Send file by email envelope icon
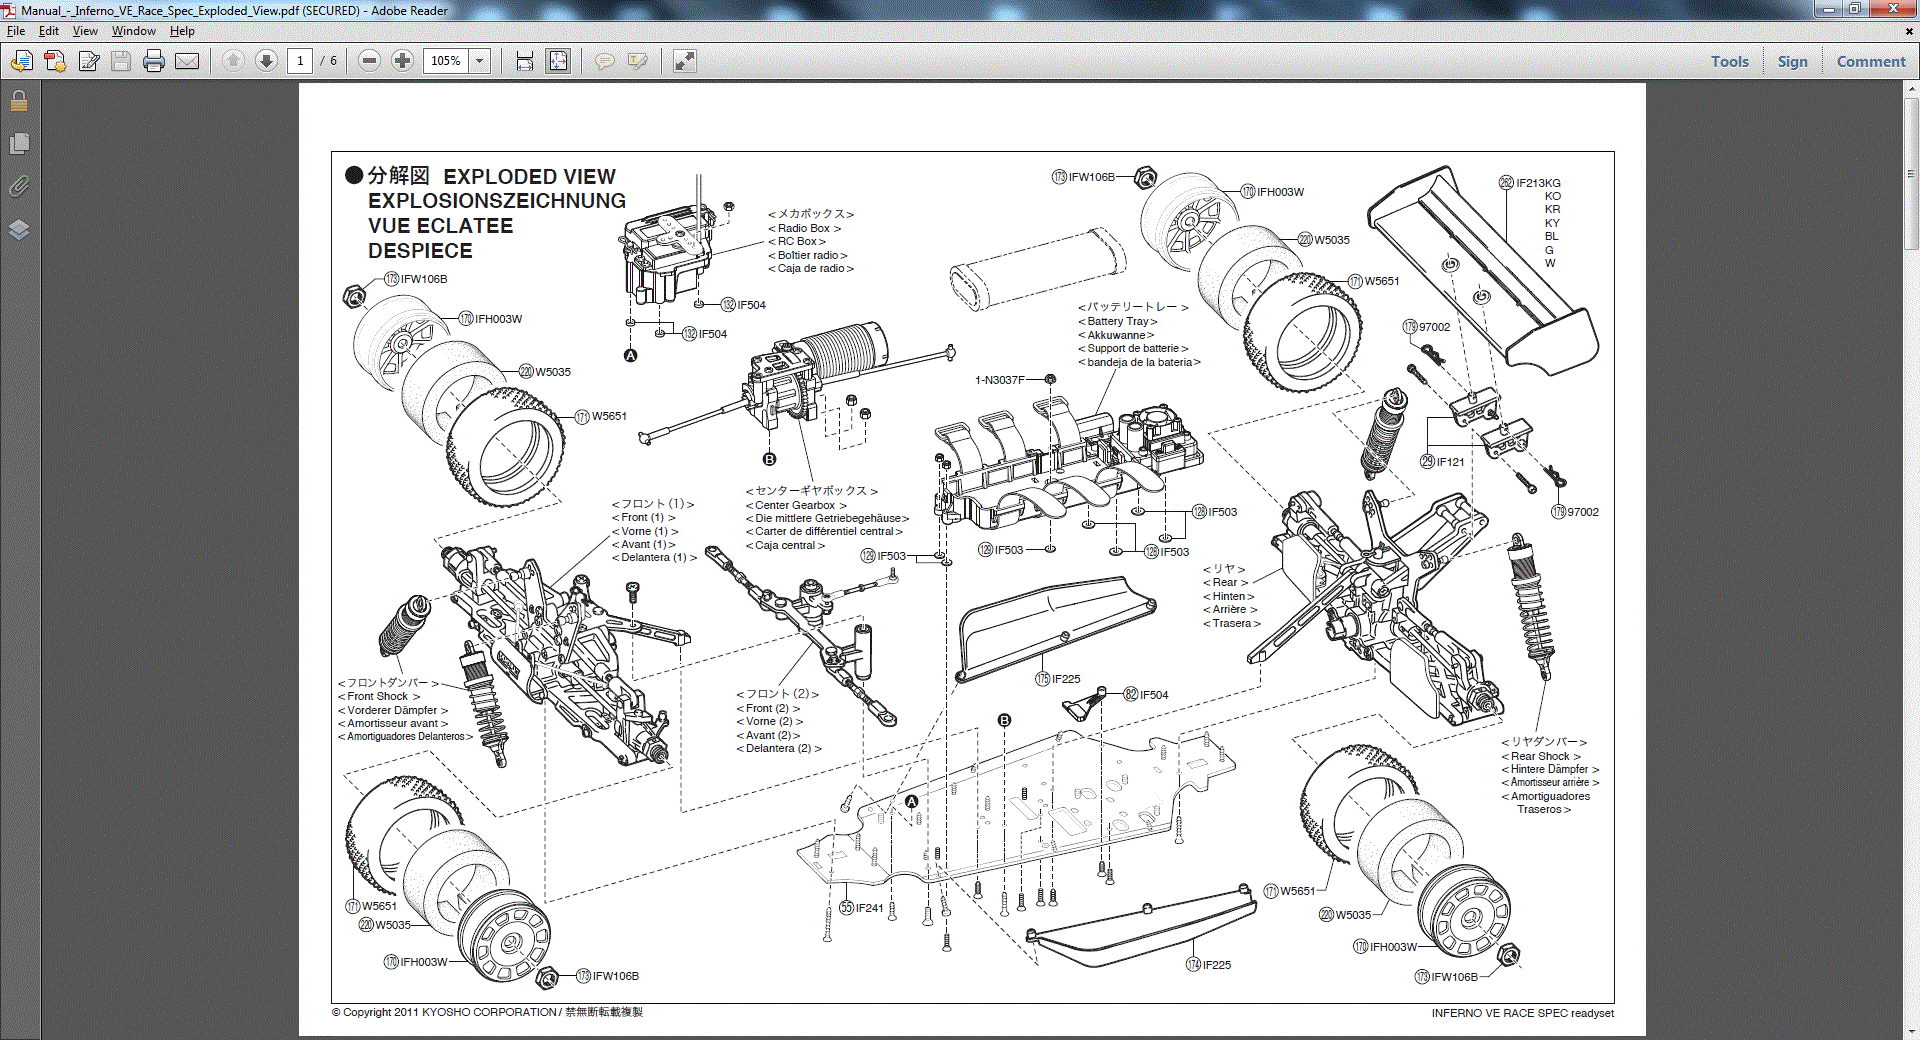 tap(187, 61)
